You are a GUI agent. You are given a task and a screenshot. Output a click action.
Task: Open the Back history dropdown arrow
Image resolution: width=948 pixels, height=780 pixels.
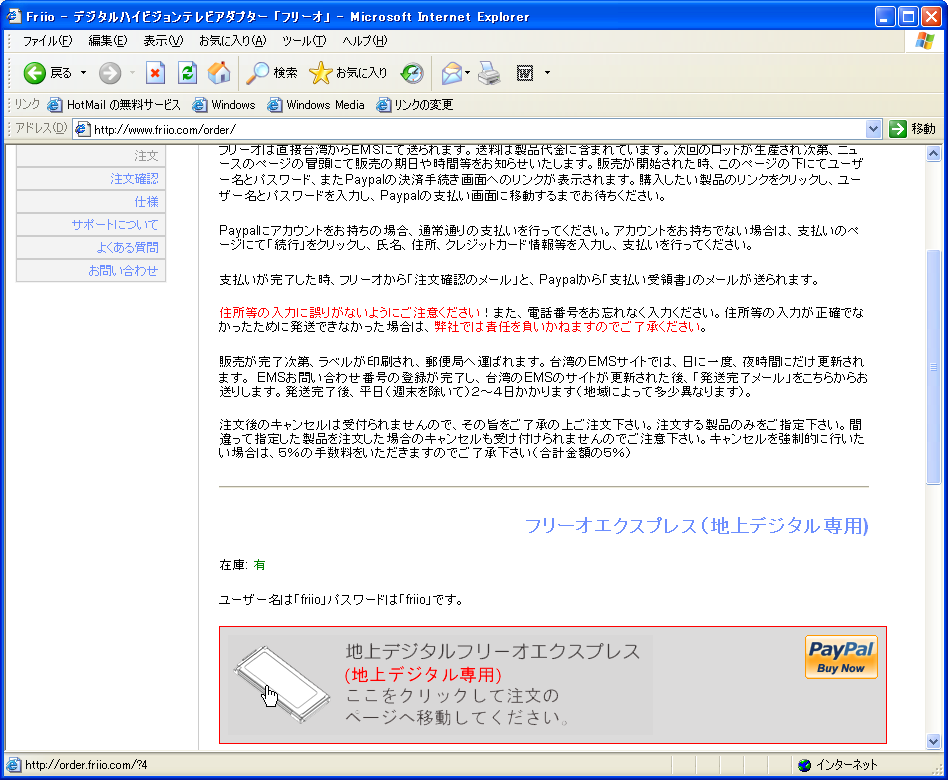click(x=83, y=73)
